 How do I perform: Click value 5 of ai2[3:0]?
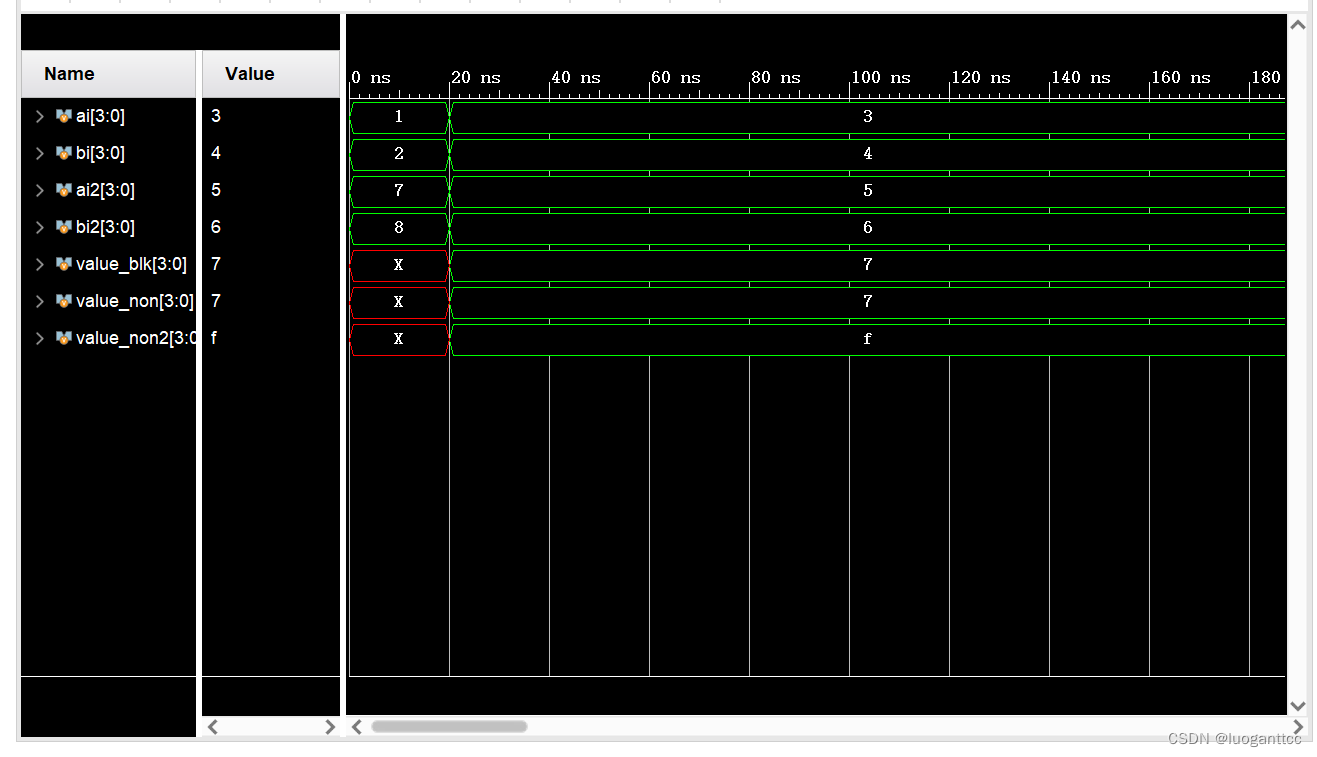click(216, 190)
